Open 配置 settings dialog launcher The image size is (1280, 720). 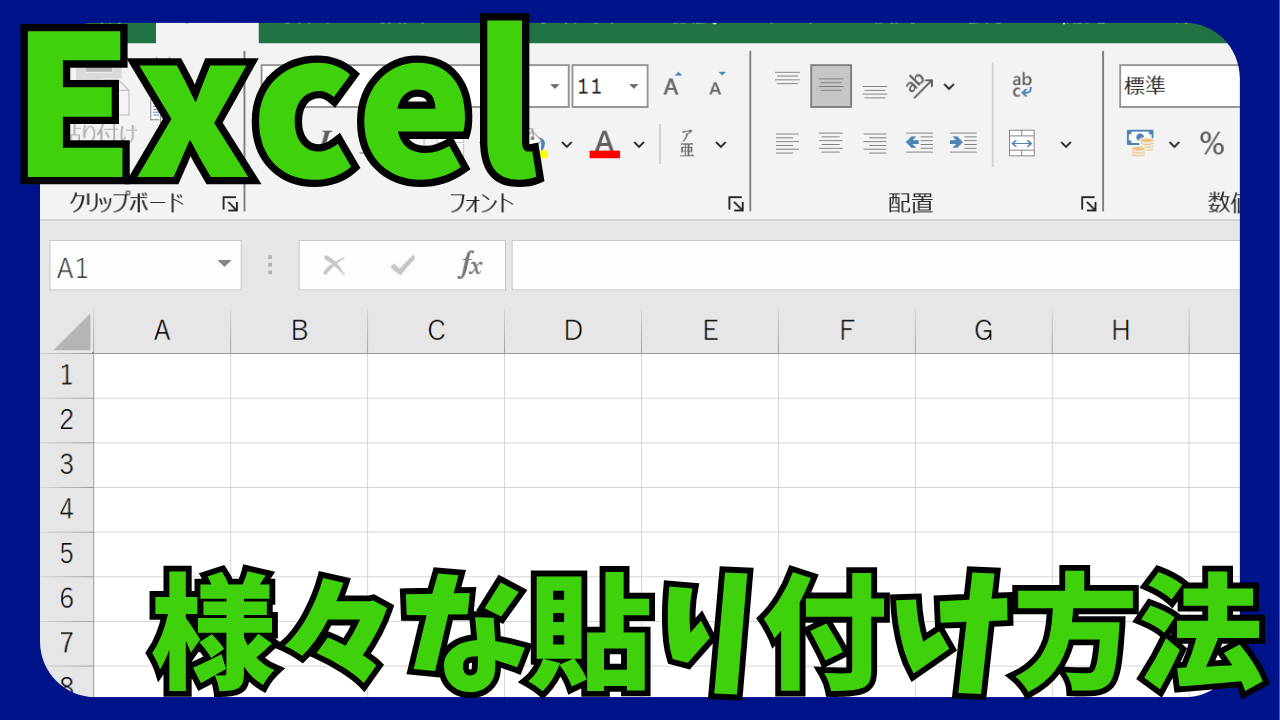1089,204
